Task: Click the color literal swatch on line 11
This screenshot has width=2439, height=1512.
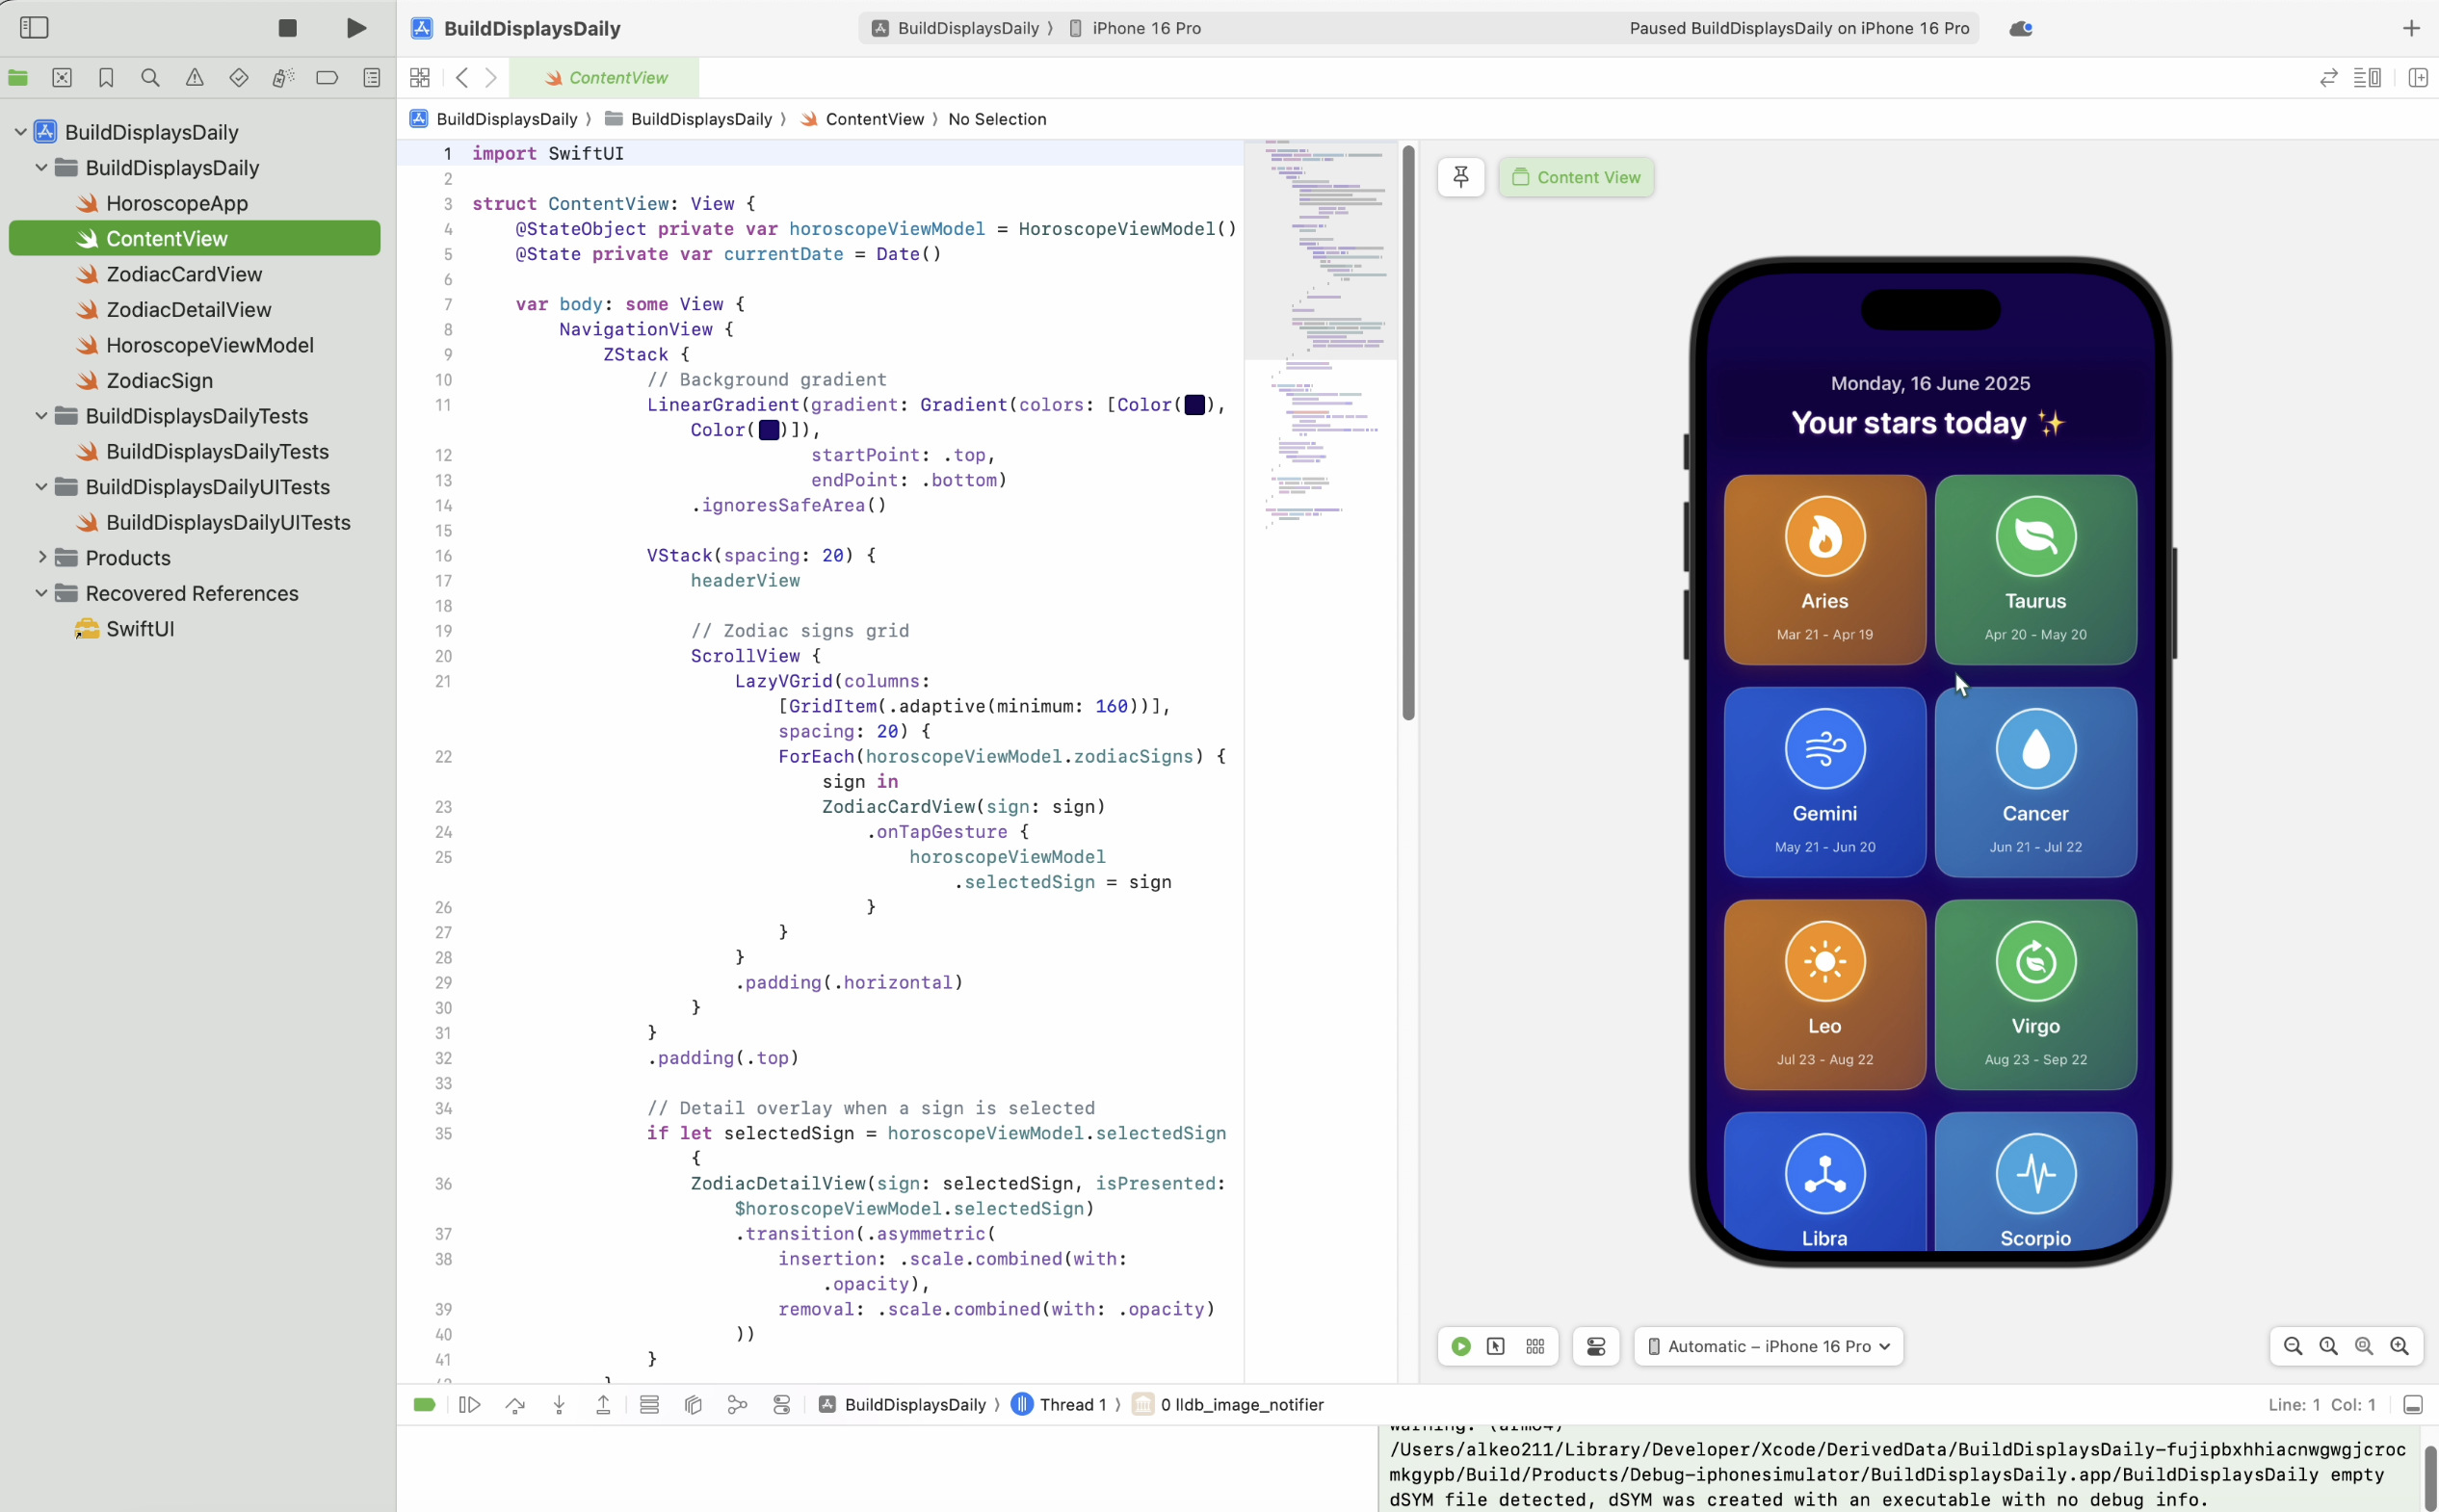Action: 1196,405
